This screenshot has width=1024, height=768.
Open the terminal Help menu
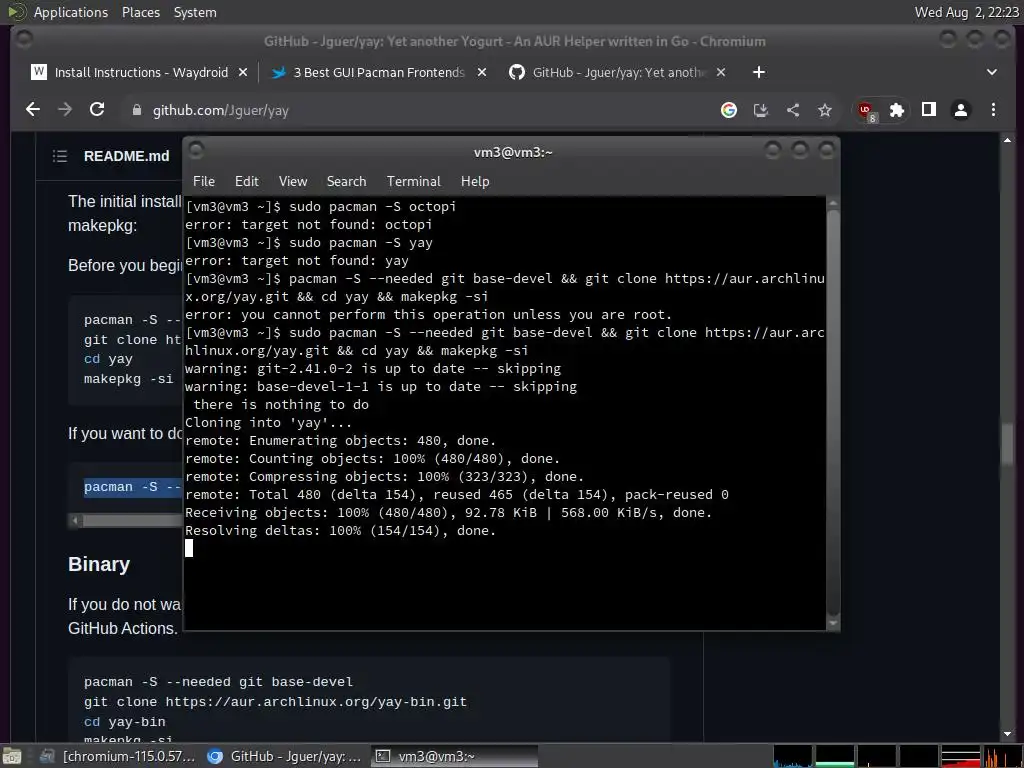(x=475, y=181)
